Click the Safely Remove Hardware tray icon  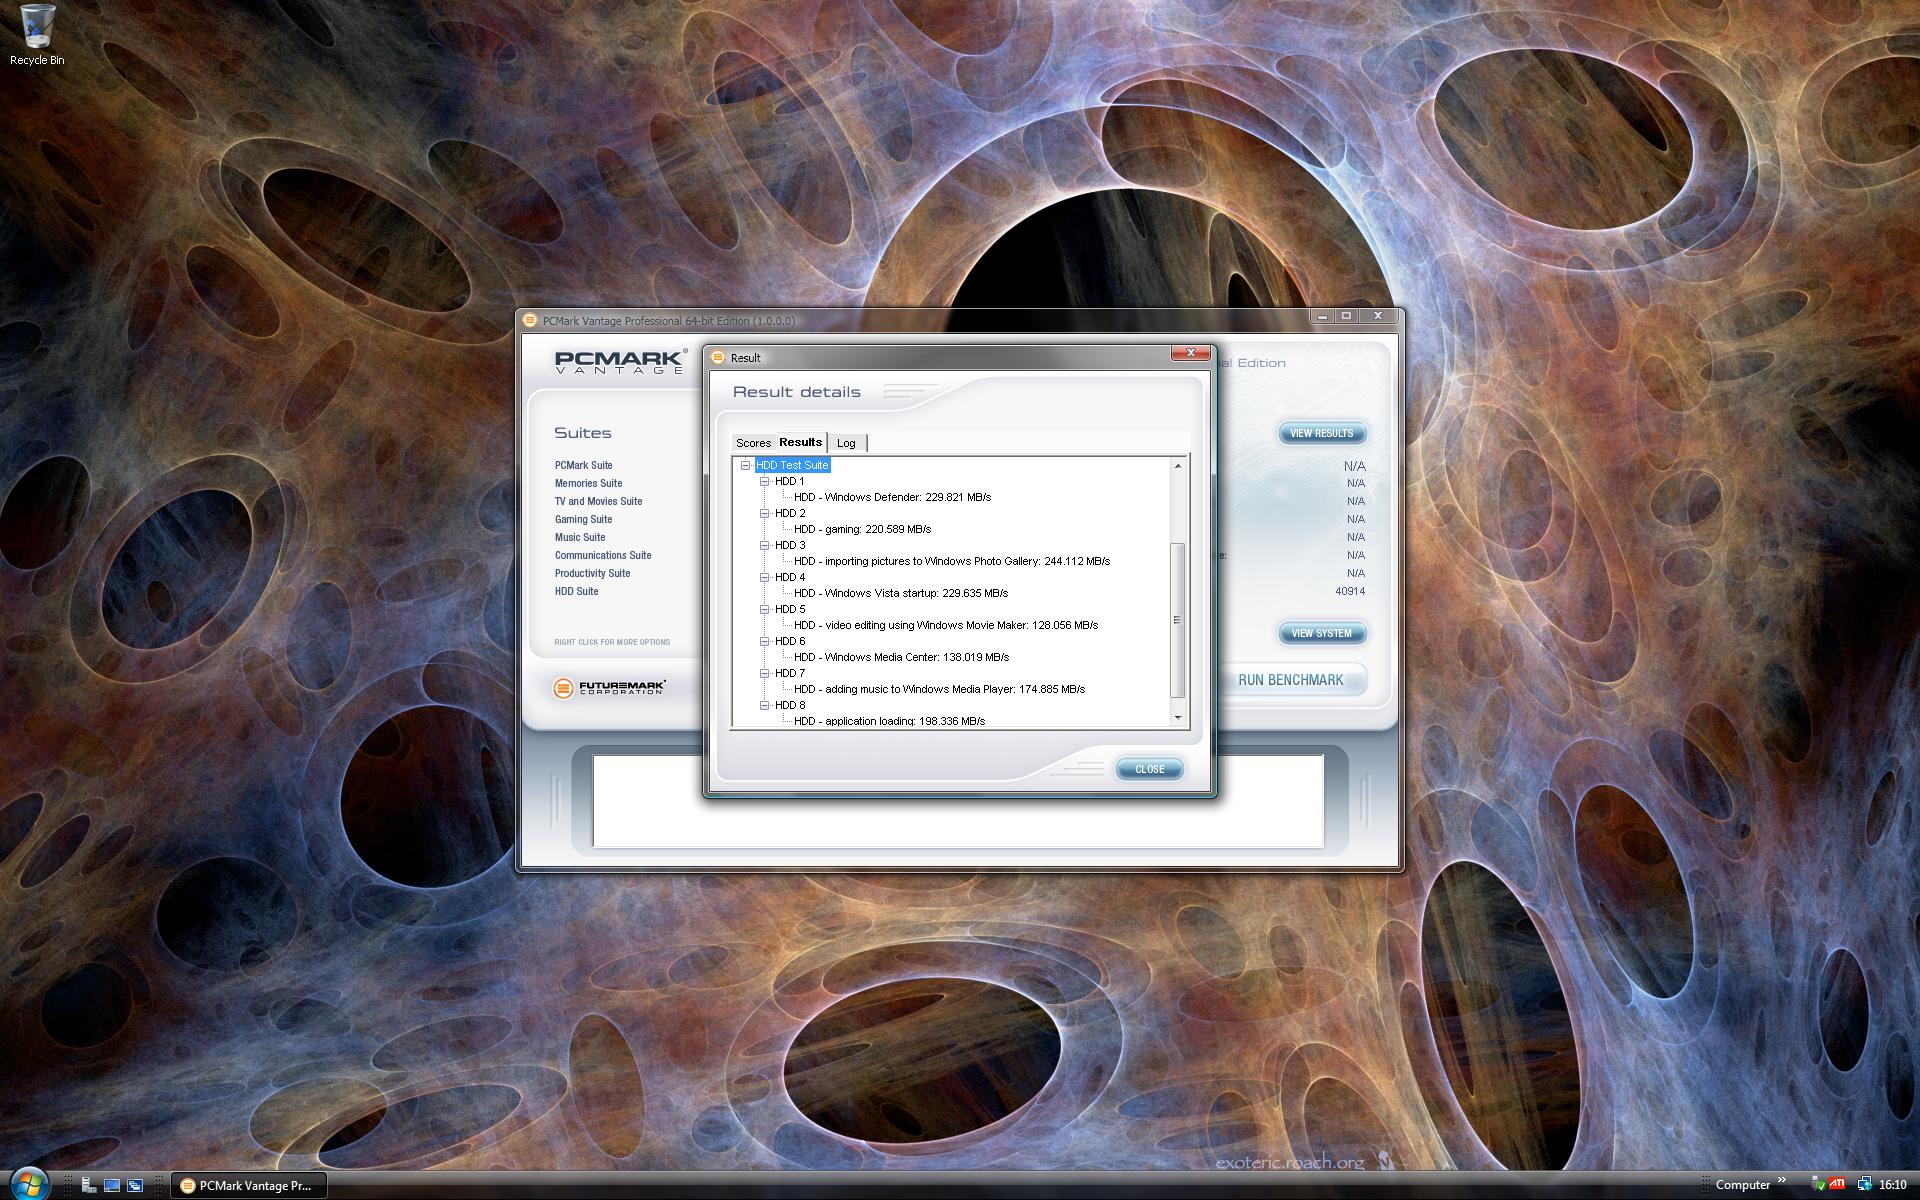(x=1818, y=1185)
